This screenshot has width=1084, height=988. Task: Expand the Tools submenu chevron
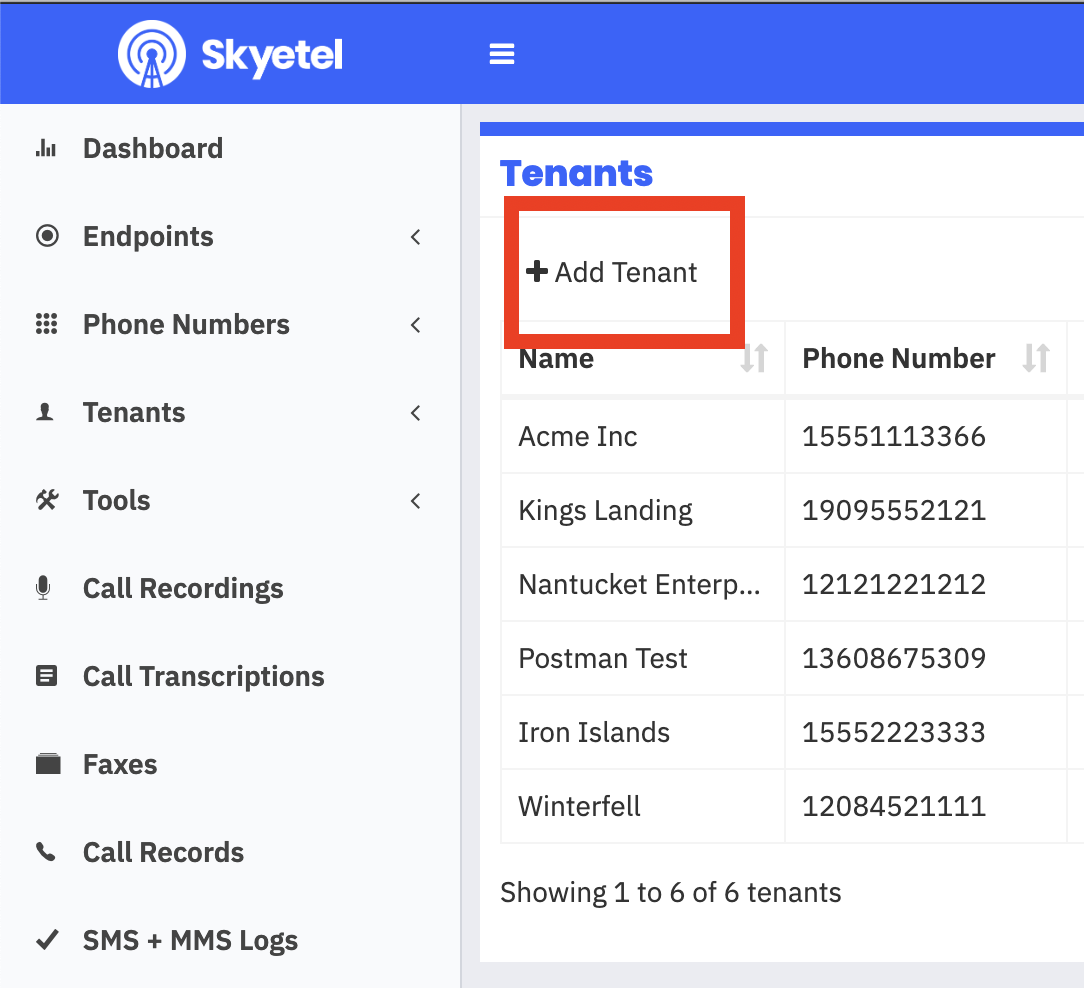pyautogui.click(x=415, y=501)
